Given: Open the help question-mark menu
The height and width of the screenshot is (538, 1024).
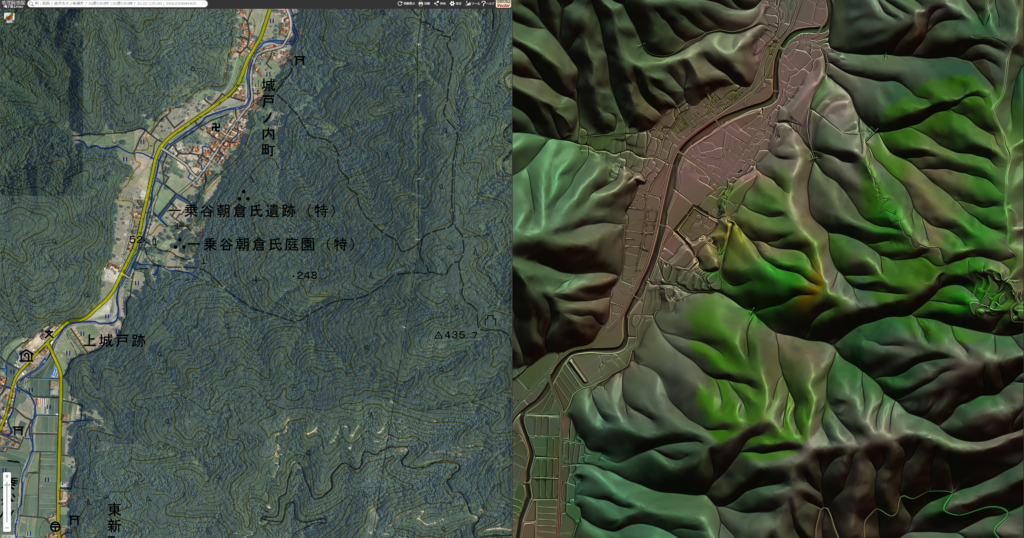Looking at the screenshot, I should pyautogui.click(x=488, y=4).
